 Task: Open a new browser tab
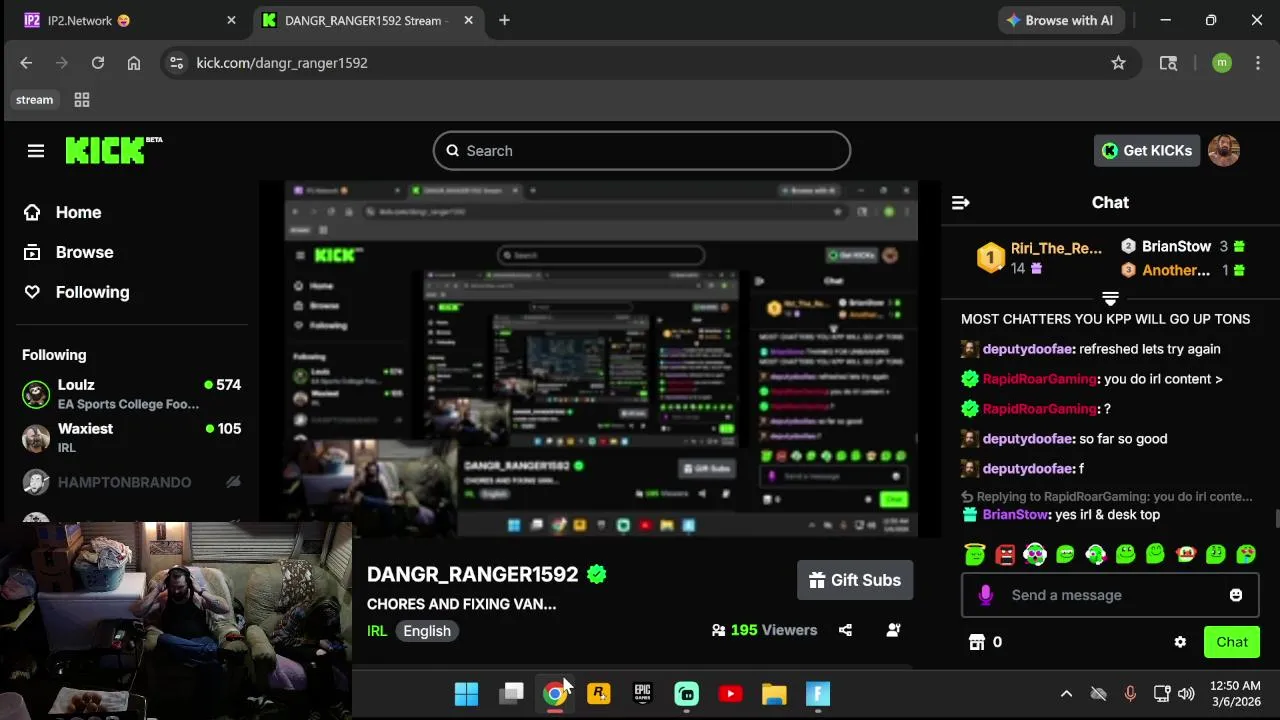pos(504,20)
